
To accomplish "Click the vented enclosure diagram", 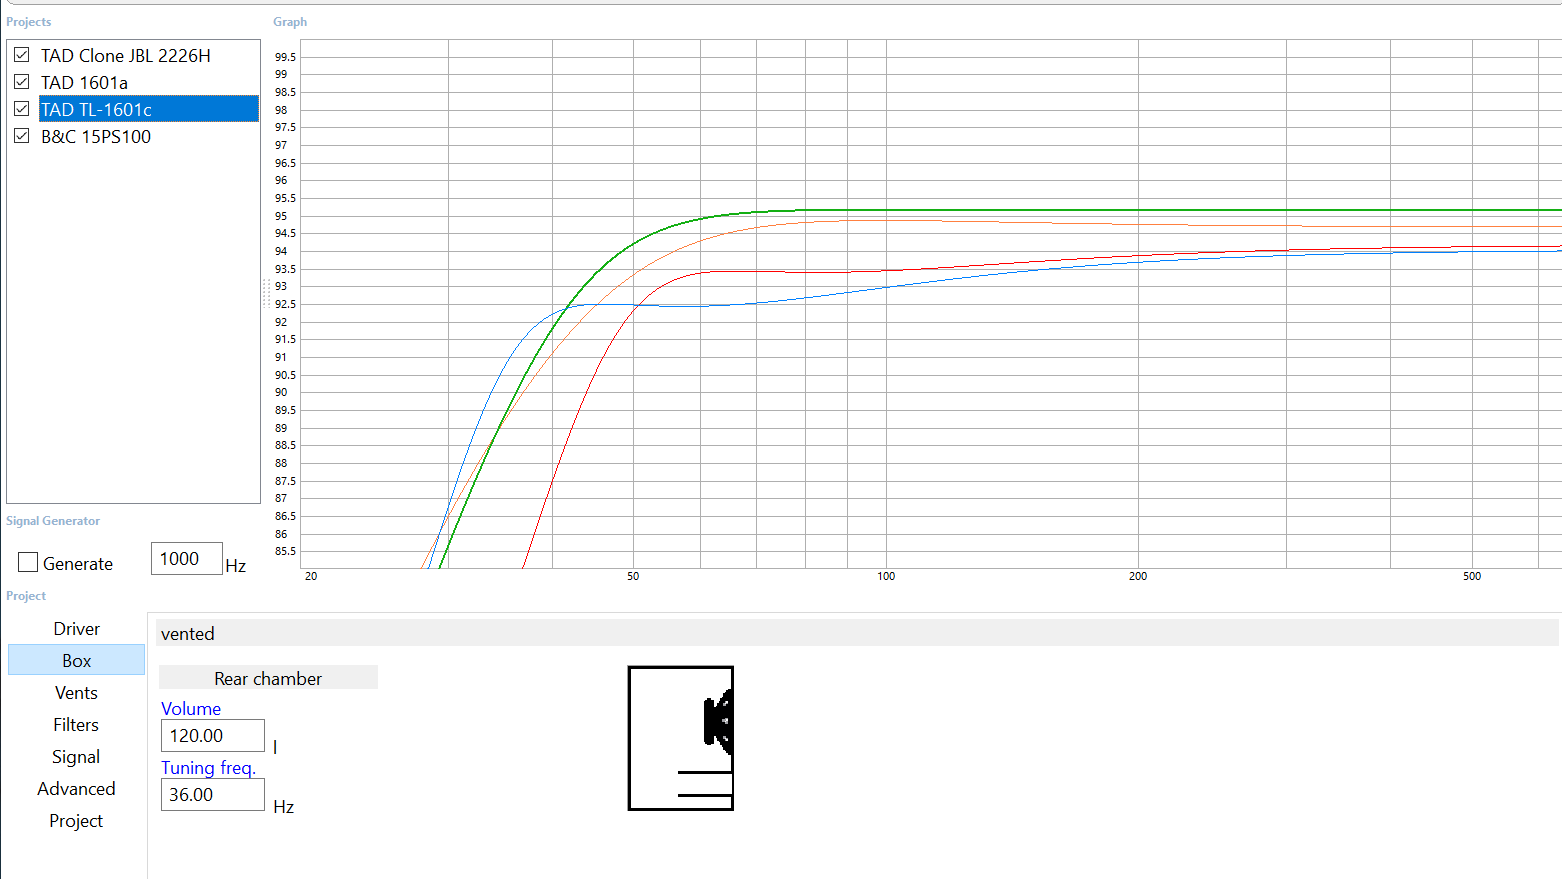I will 681,738.
